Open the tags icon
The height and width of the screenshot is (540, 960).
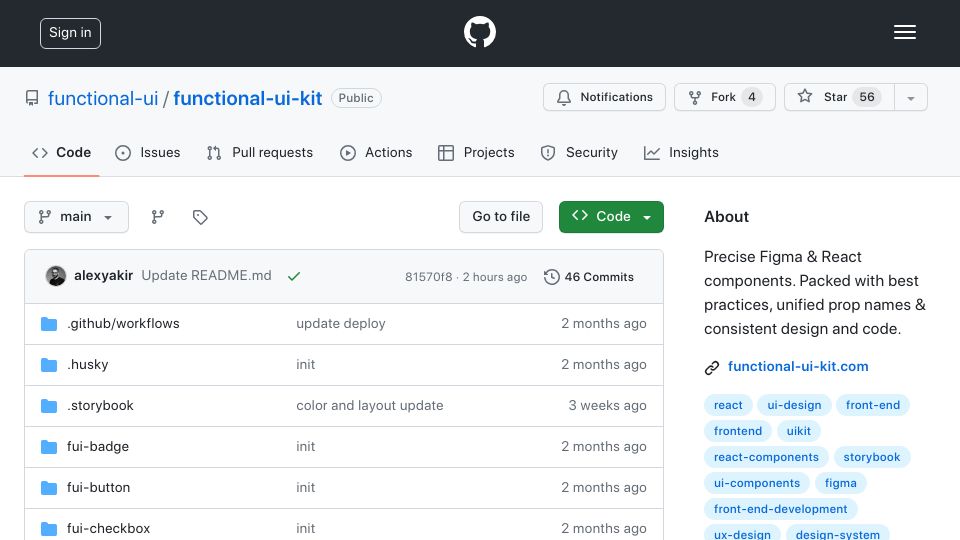click(200, 217)
